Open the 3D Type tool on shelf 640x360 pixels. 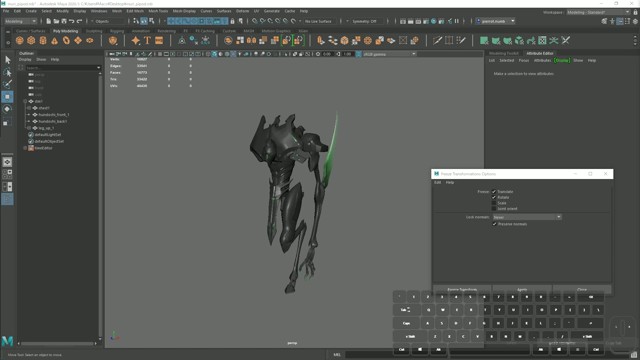[147, 40]
